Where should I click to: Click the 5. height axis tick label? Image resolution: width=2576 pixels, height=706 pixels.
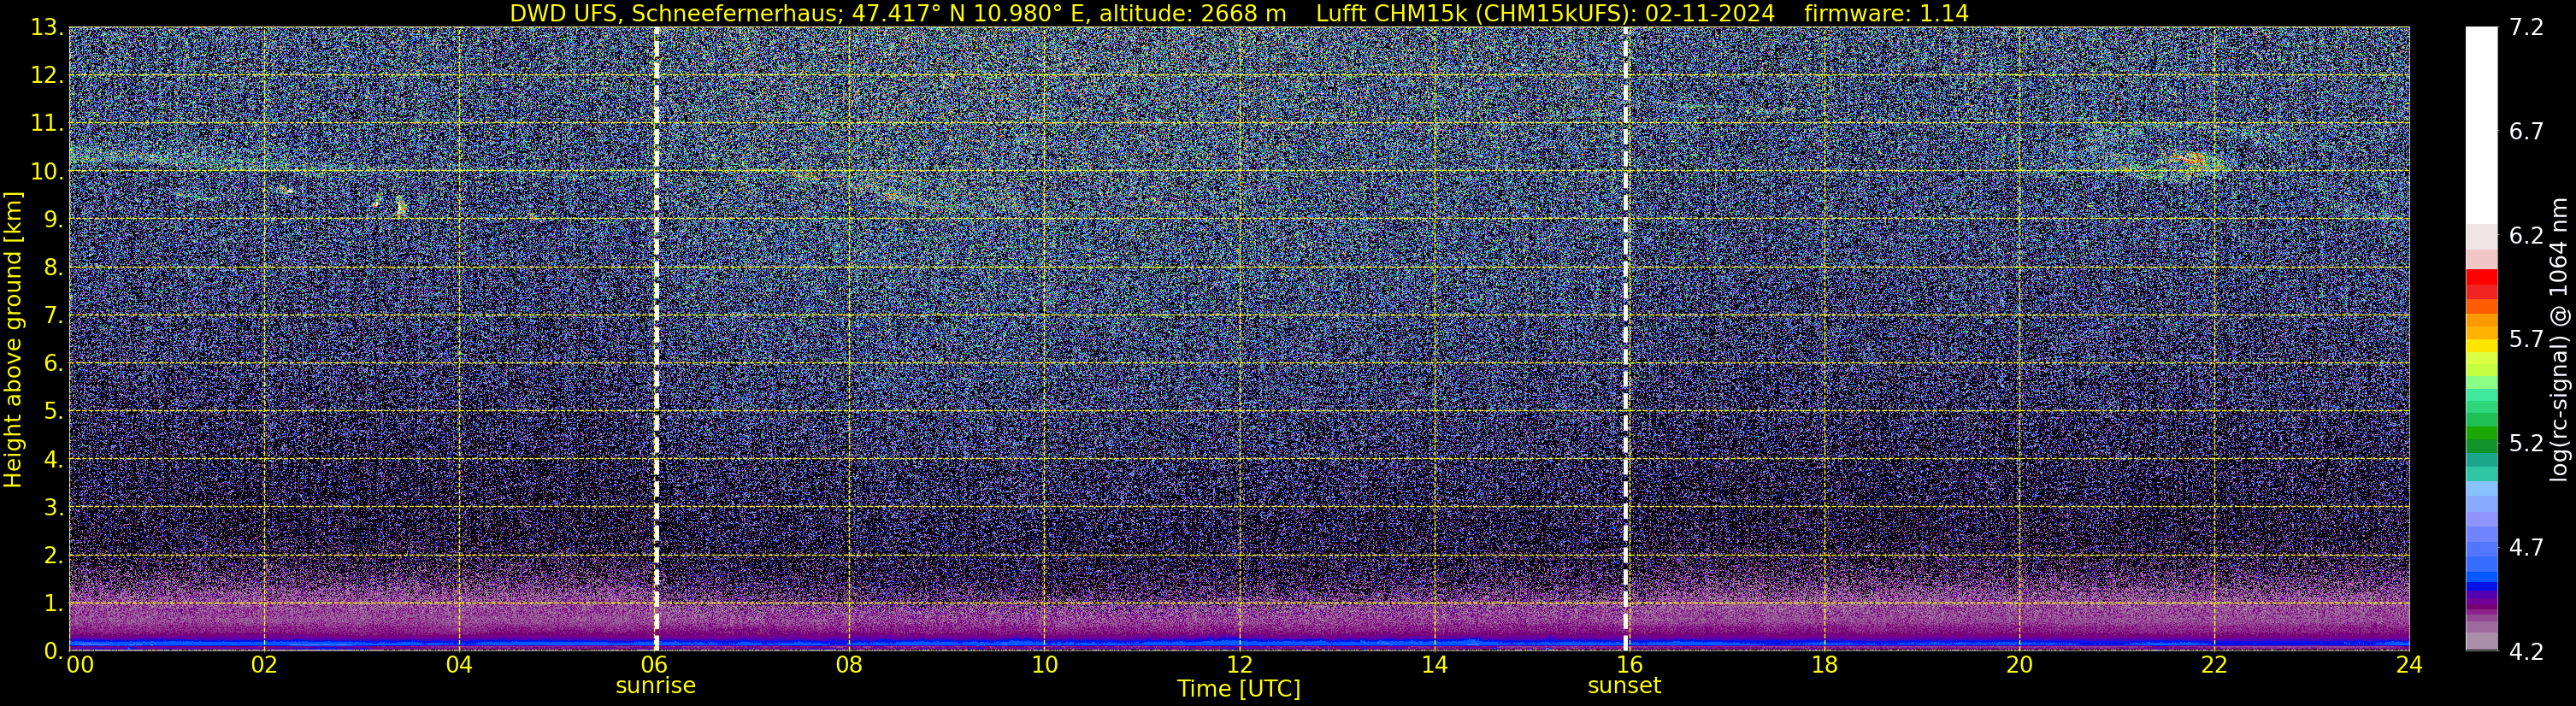click(53, 412)
